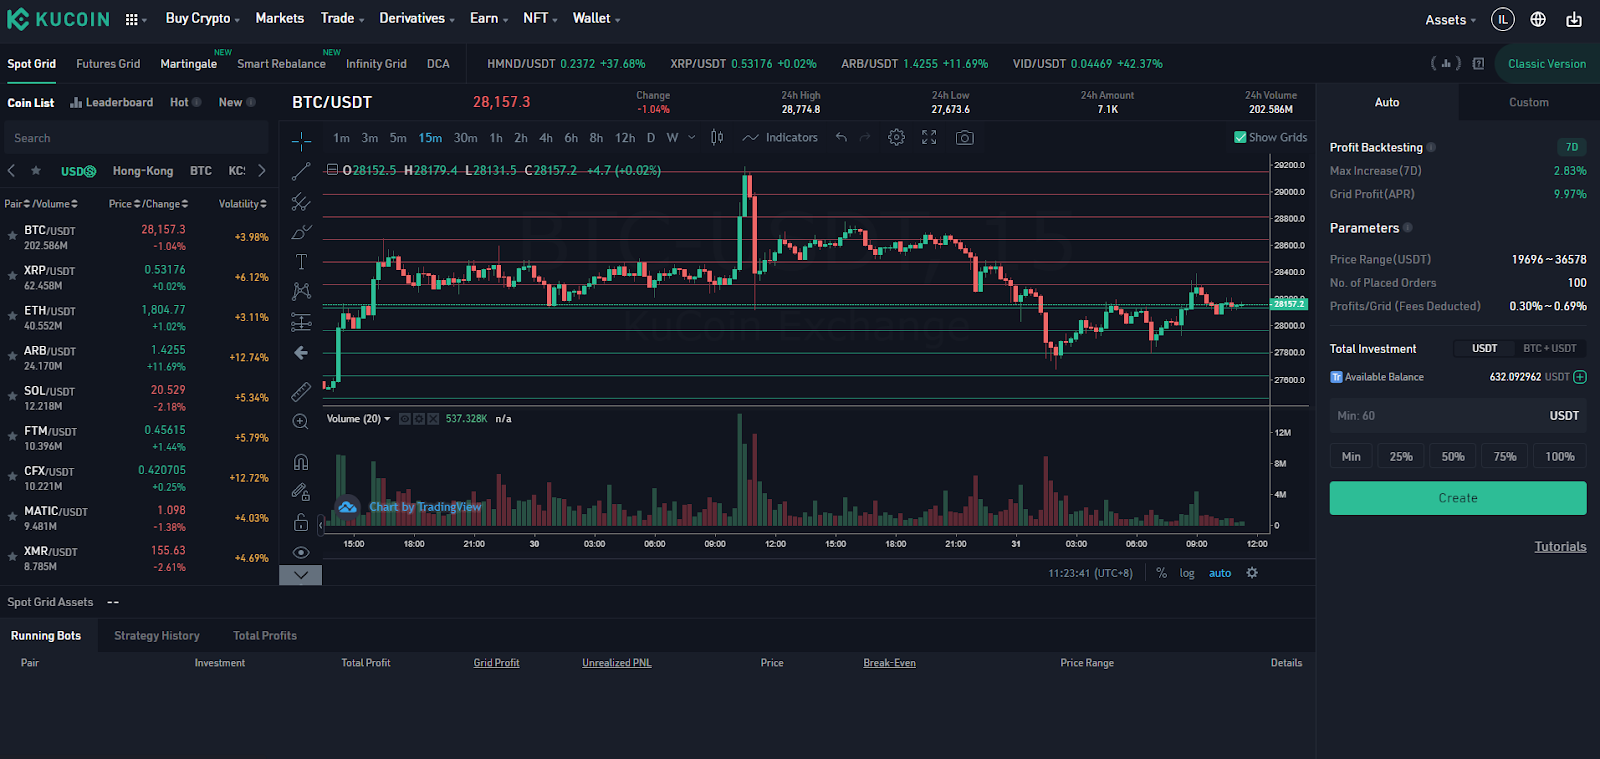Select BTC + USDT investment option
1600x759 pixels.
pyautogui.click(x=1549, y=349)
